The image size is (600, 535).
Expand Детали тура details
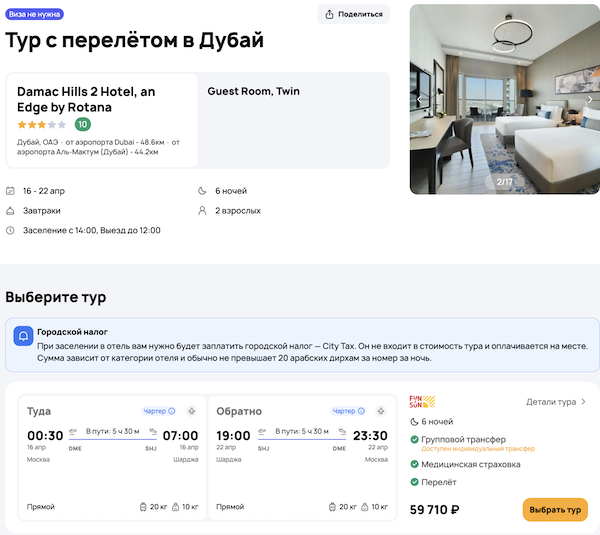[x=556, y=402]
